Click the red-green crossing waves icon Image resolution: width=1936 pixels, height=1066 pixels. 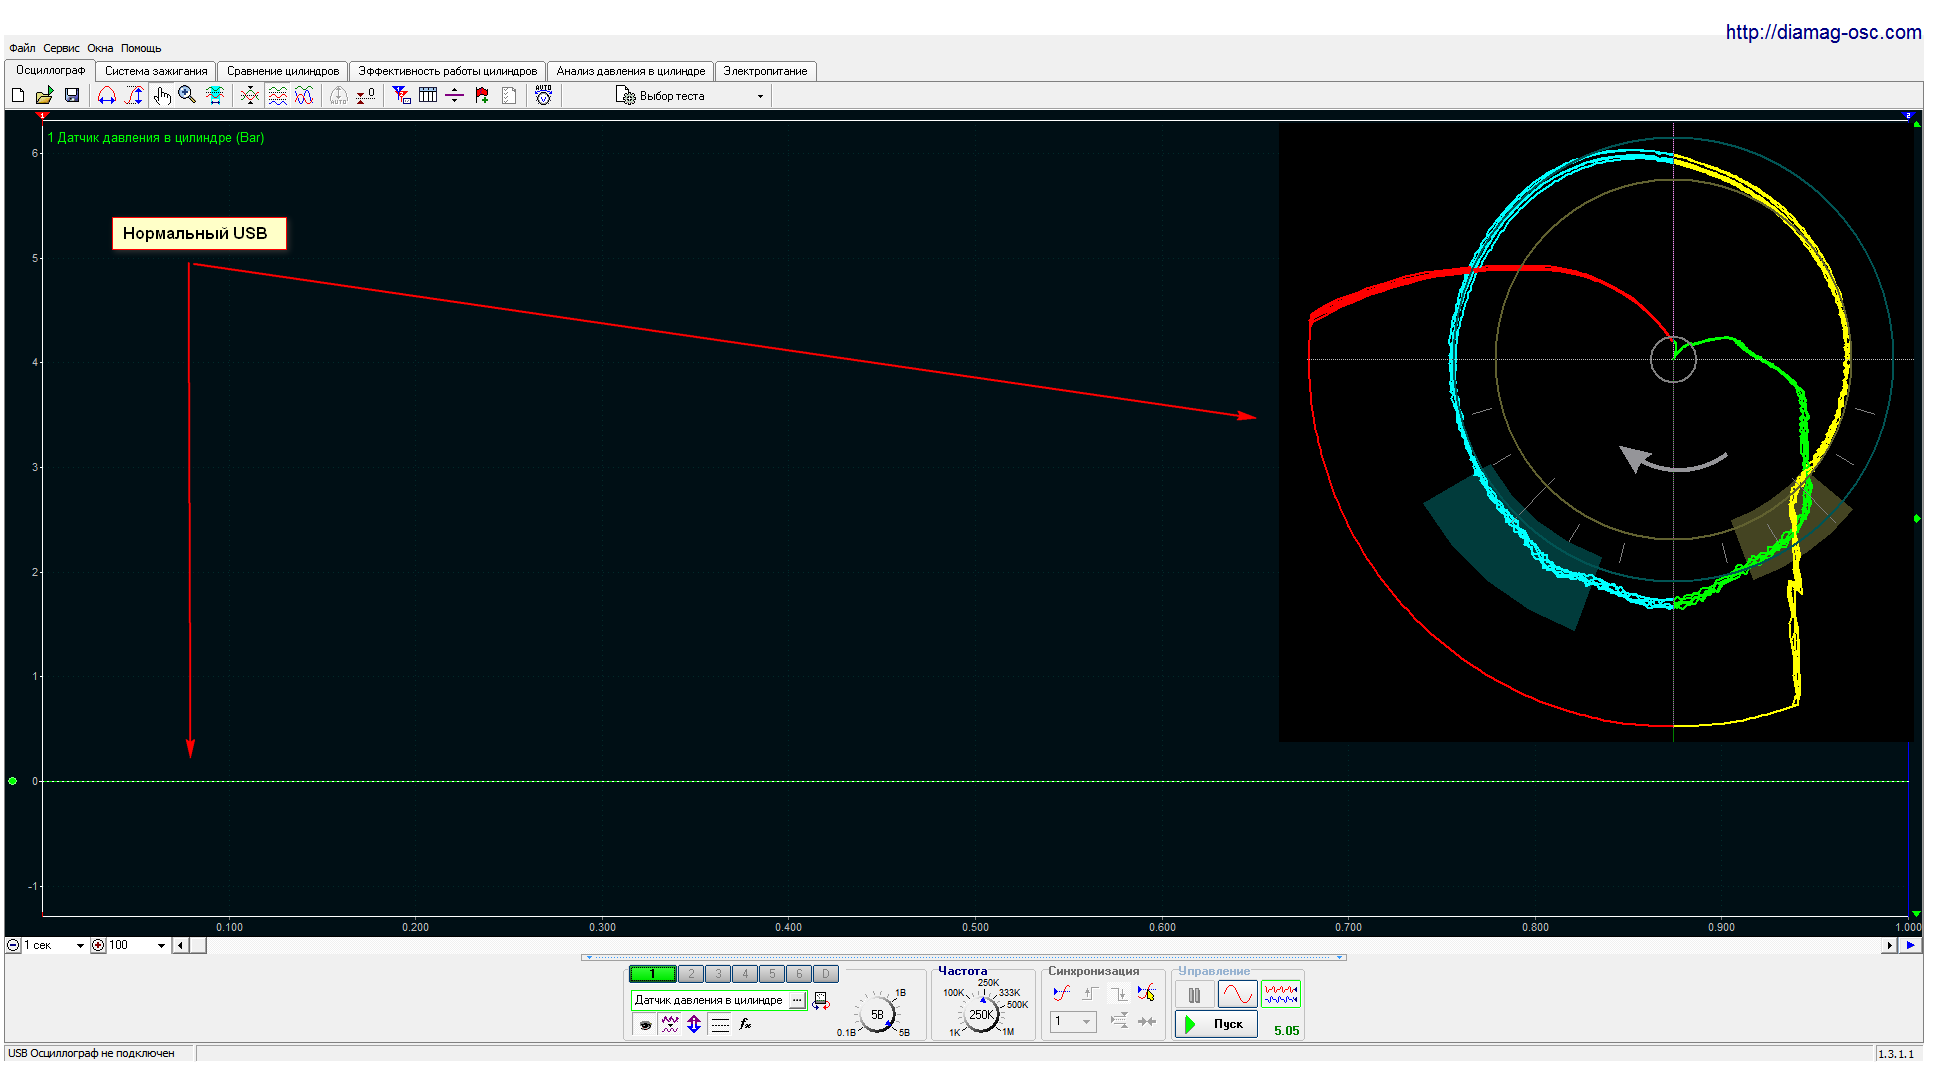pos(250,96)
